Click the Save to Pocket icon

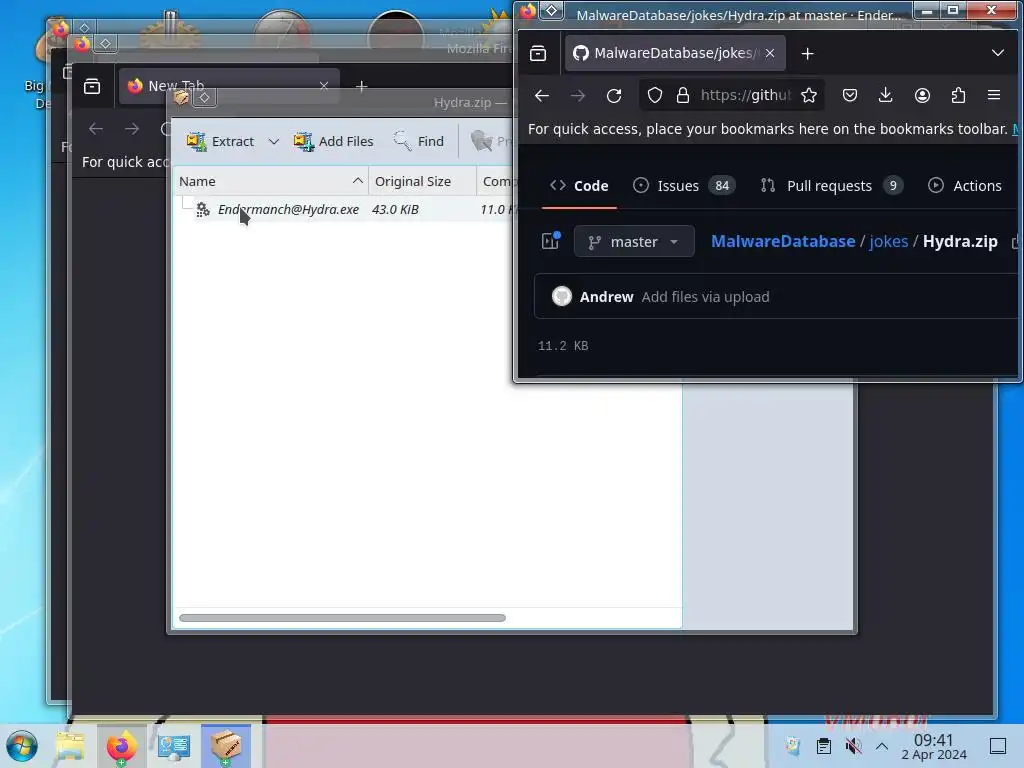coord(850,95)
